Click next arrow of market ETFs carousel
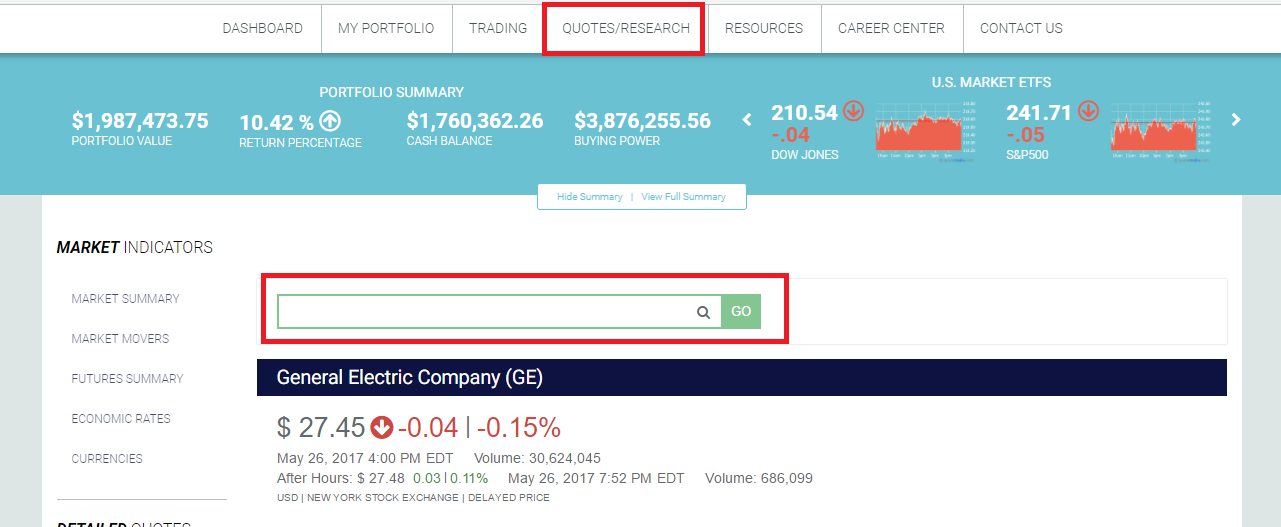Screen dimensions: 1281x527 1236,120
